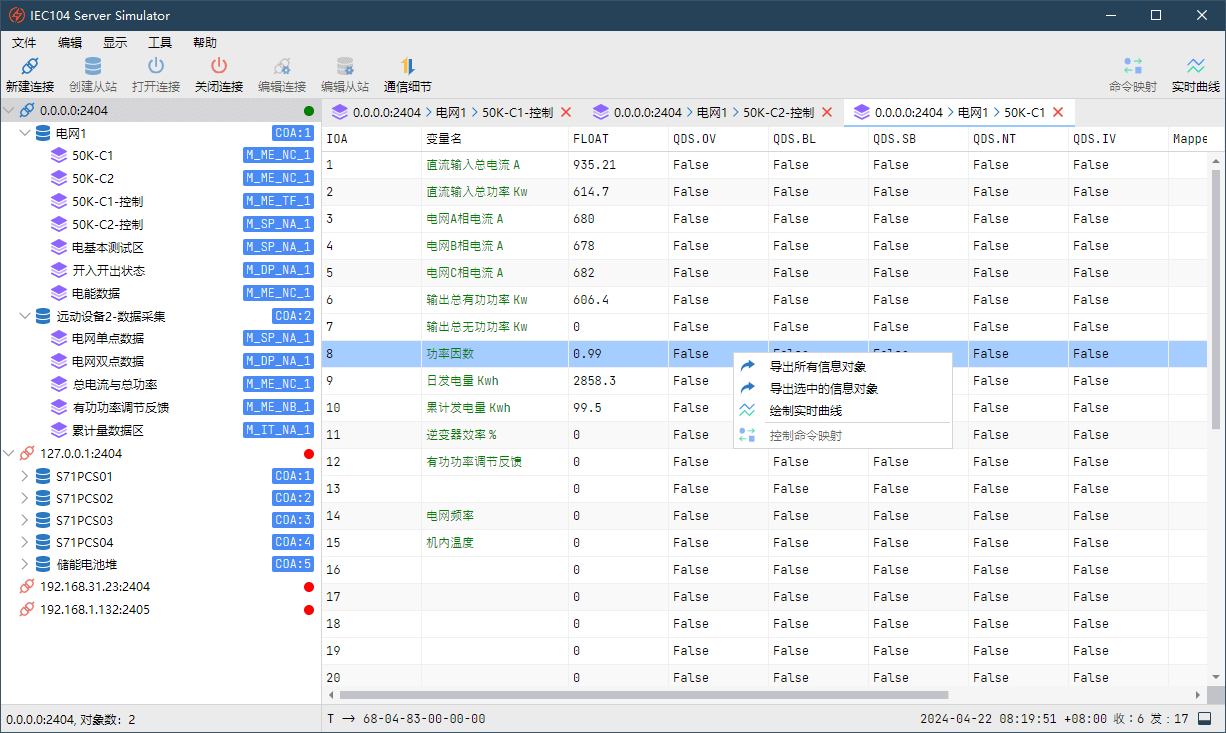Screen dimensions: 1226x733
Task: Open the 实时曲线 real-time curve tool
Action: point(1195,67)
